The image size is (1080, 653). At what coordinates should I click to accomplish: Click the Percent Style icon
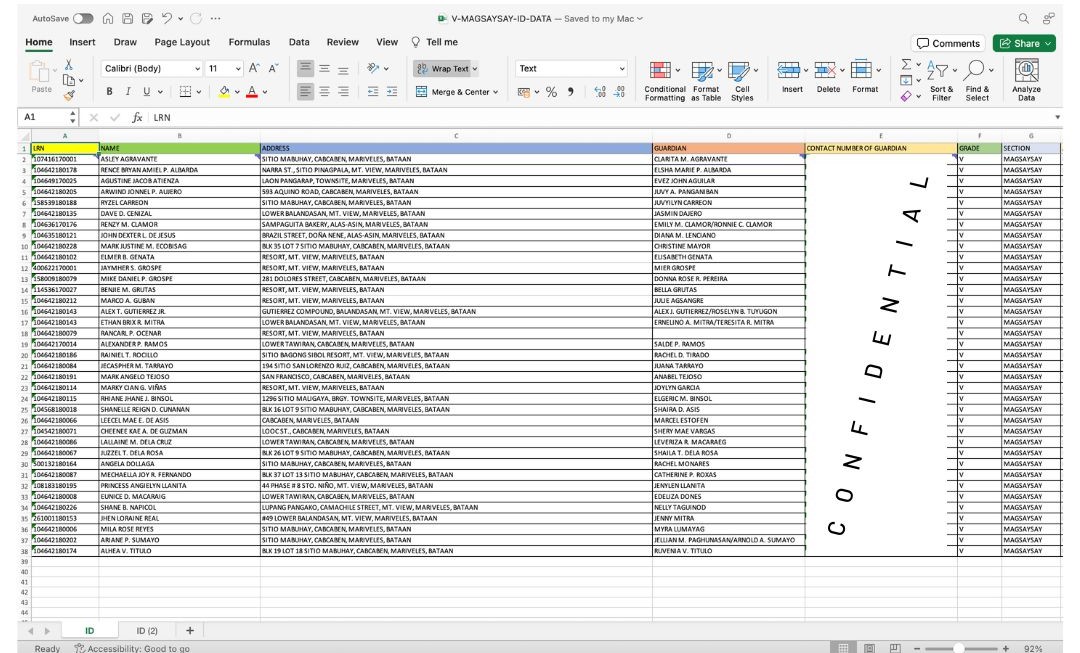[x=551, y=92]
